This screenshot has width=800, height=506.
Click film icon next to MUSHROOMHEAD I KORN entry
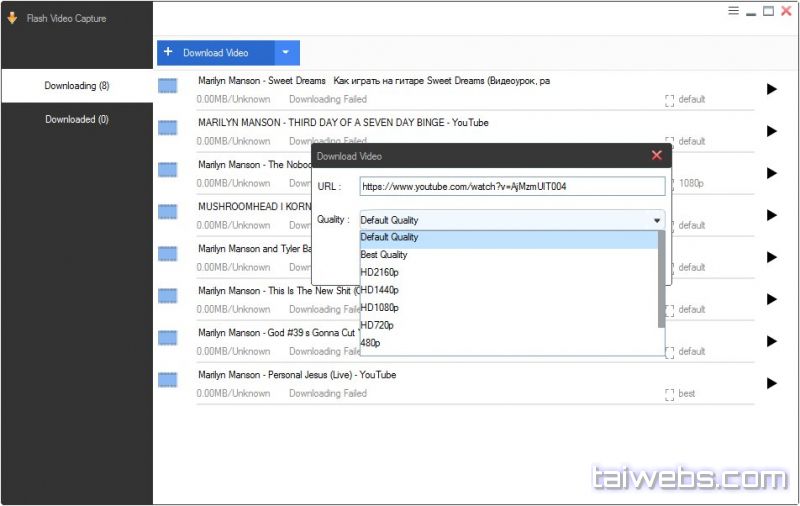click(168, 214)
